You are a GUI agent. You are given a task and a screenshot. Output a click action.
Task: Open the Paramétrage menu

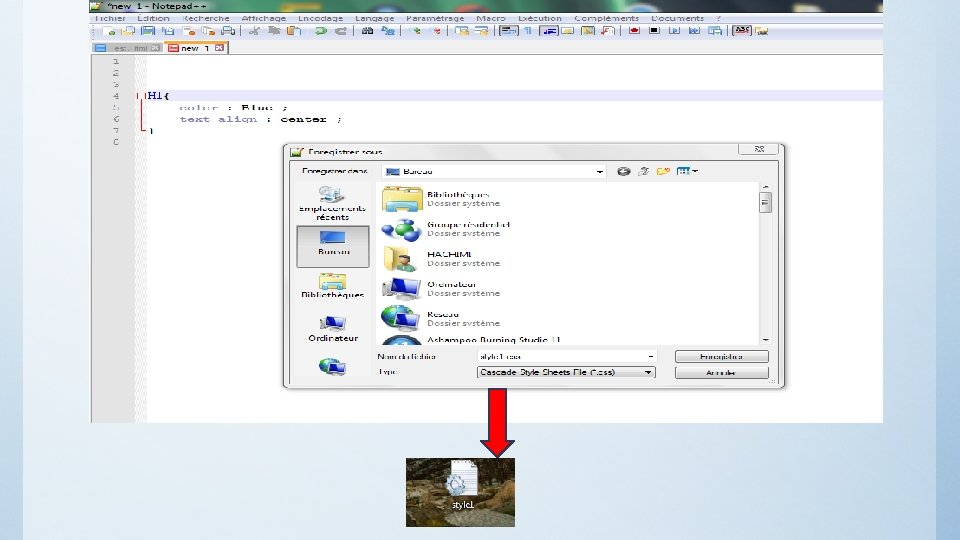coord(435,18)
